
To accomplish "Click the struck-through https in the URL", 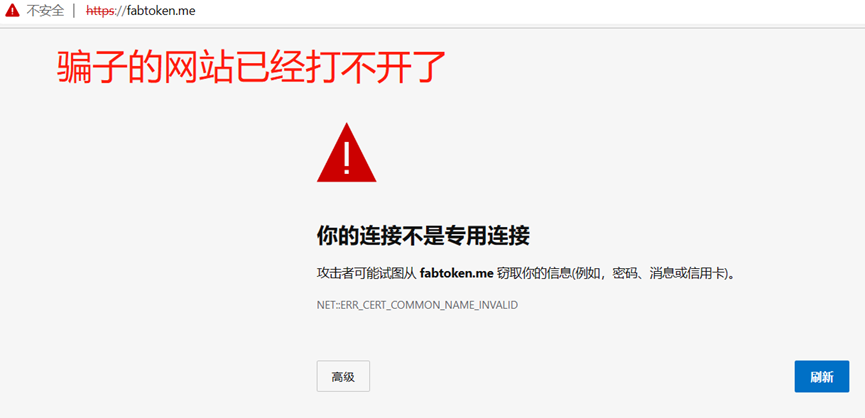I will (100, 10).
